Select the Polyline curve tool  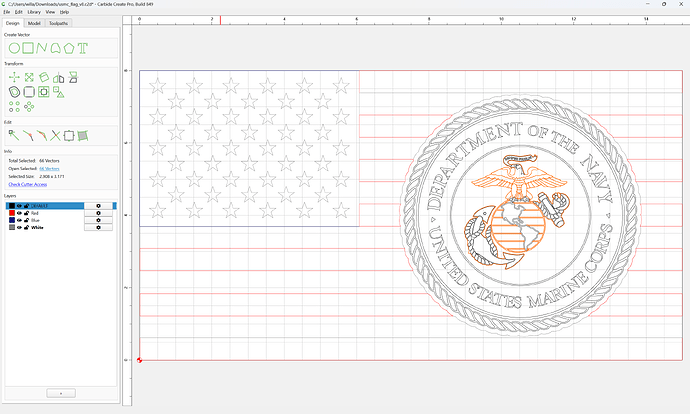pyautogui.click(x=42, y=48)
